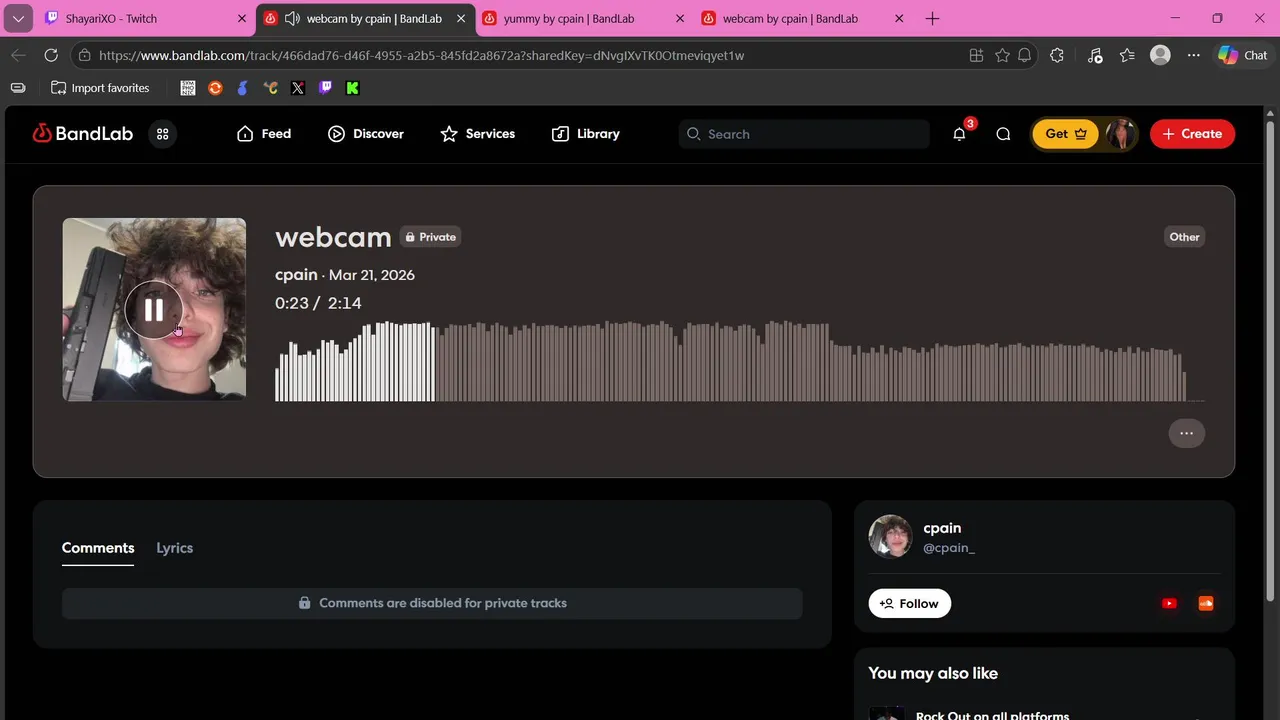Viewport: 1280px width, 720px height.
Task: Open cpain's sidebar profile picture
Action: pyautogui.click(x=890, y=537)
